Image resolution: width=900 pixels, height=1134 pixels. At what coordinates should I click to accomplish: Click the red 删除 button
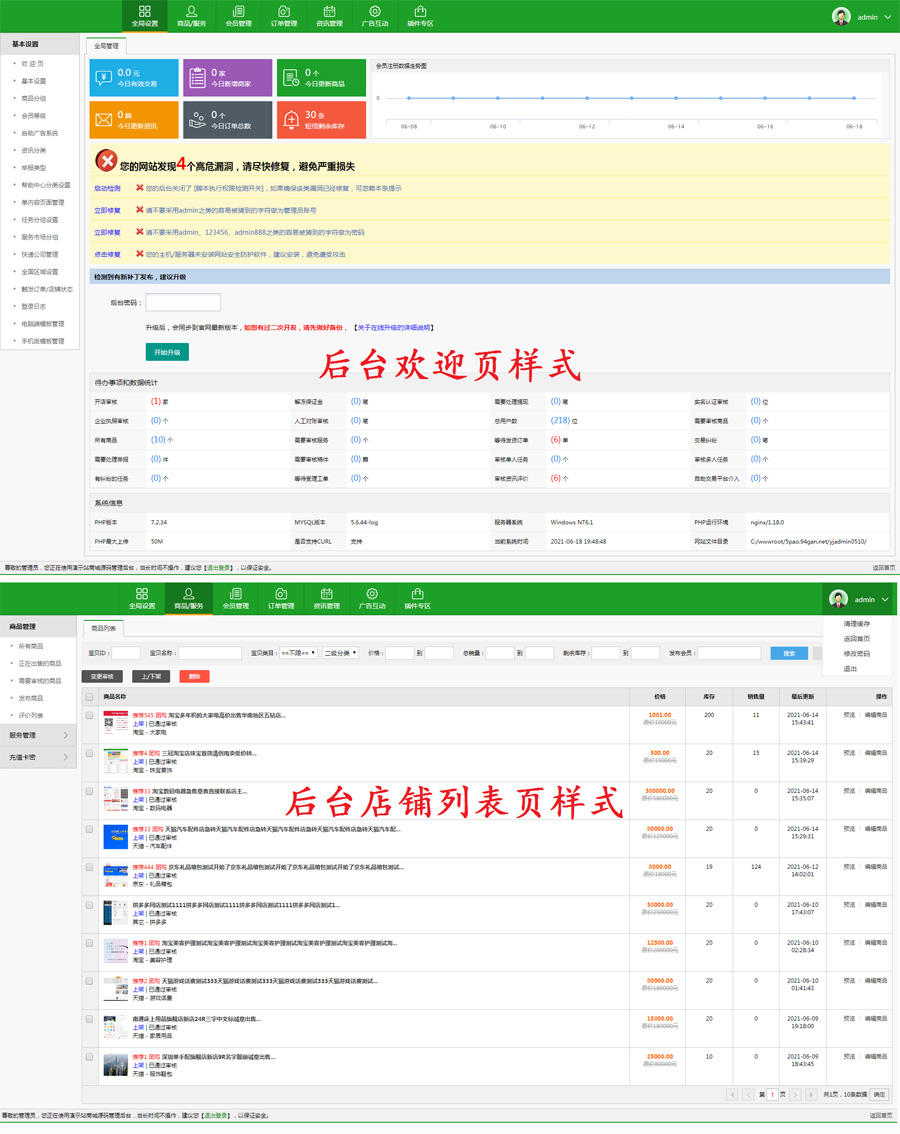tap(194, 676)
